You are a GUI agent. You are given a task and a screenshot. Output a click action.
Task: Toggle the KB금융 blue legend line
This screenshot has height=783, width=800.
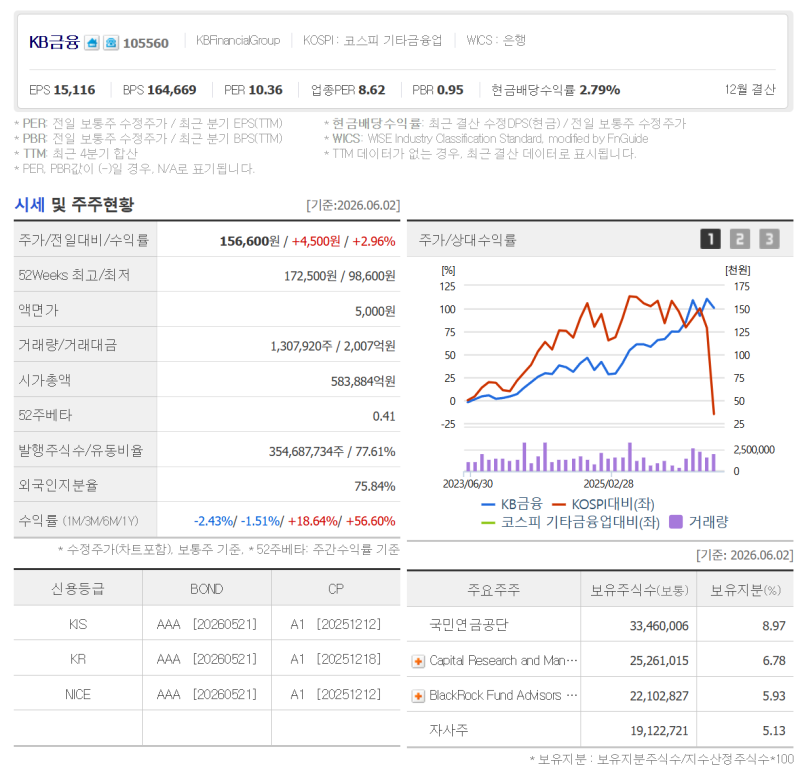[x=511, y=504]
